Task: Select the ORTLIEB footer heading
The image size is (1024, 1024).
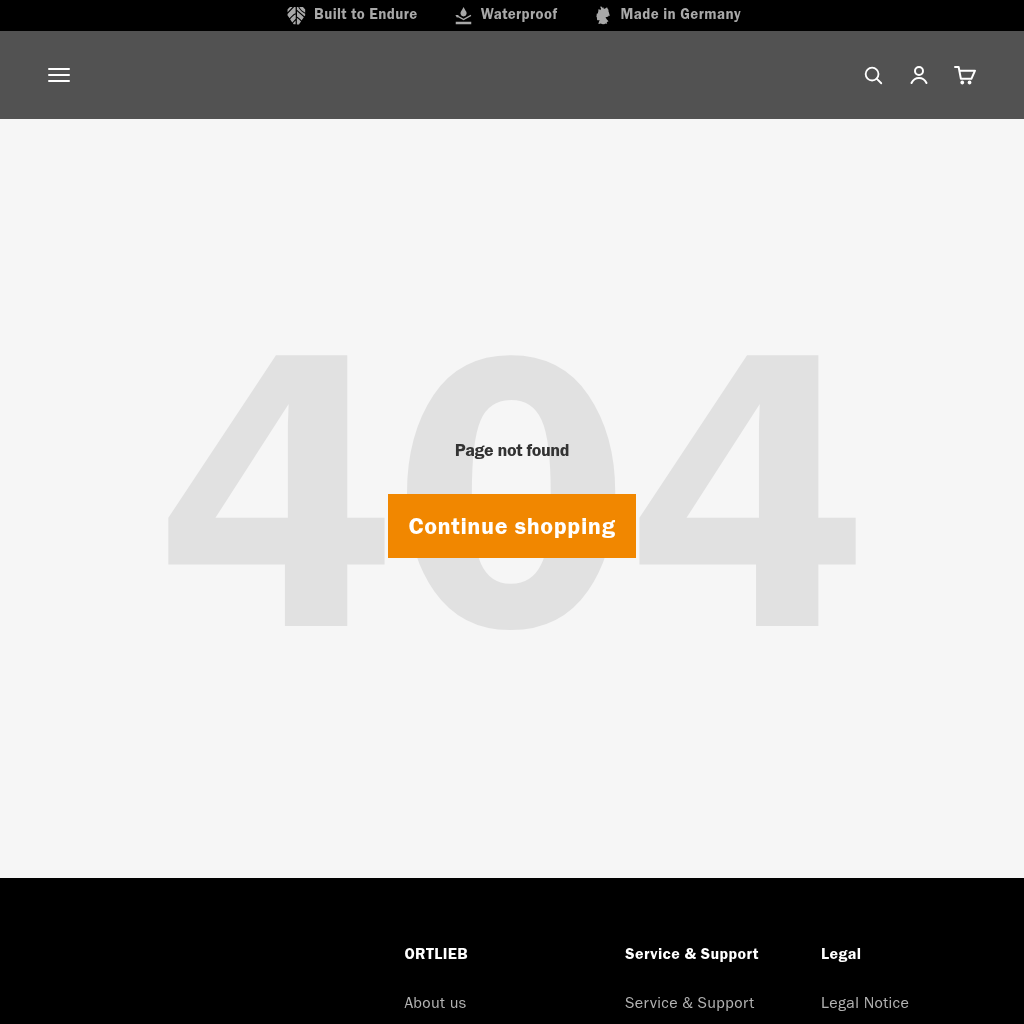Action: (x=436, y=954)
